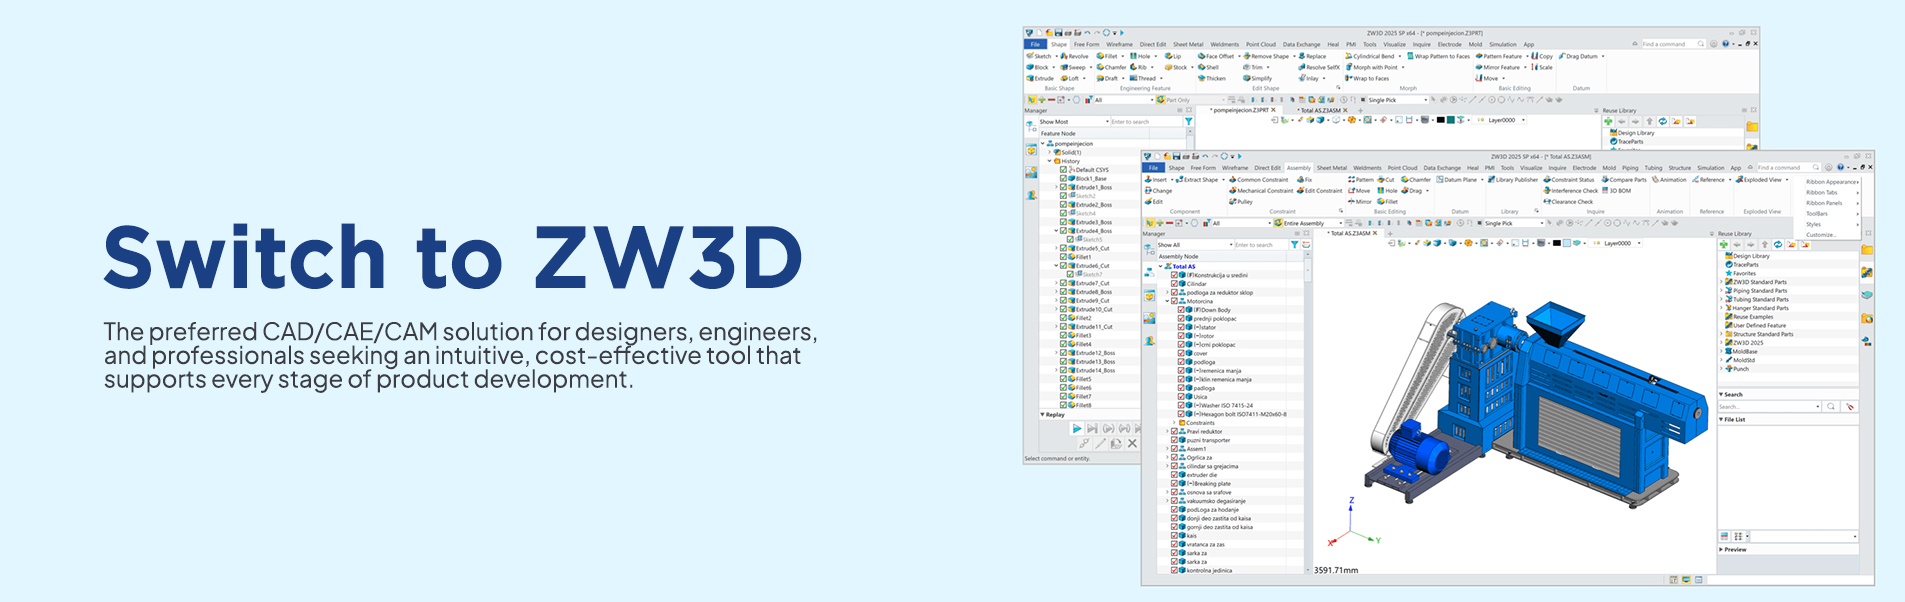Expand 'podloga za reduktor sklop' node
This screenshot has width=1905, height=602.
tap(1167, 292)
